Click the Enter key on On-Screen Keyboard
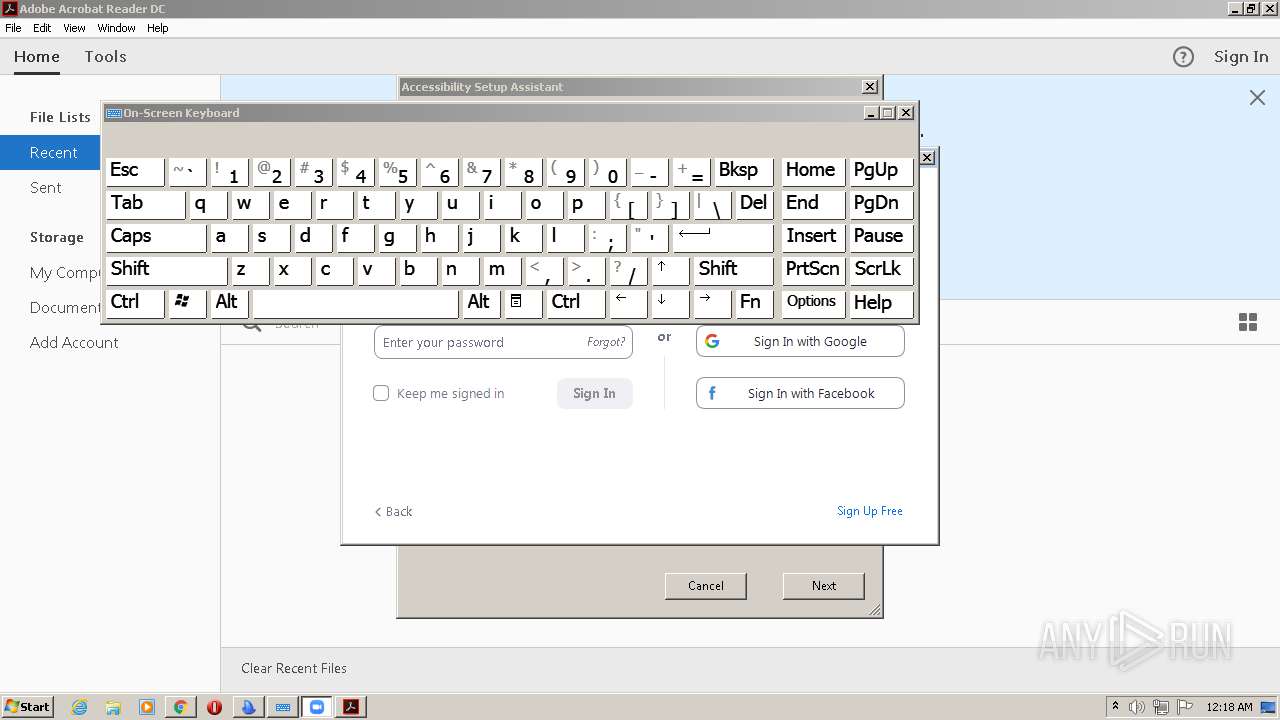The image size is (1280, 720). [x=722, y=236]
